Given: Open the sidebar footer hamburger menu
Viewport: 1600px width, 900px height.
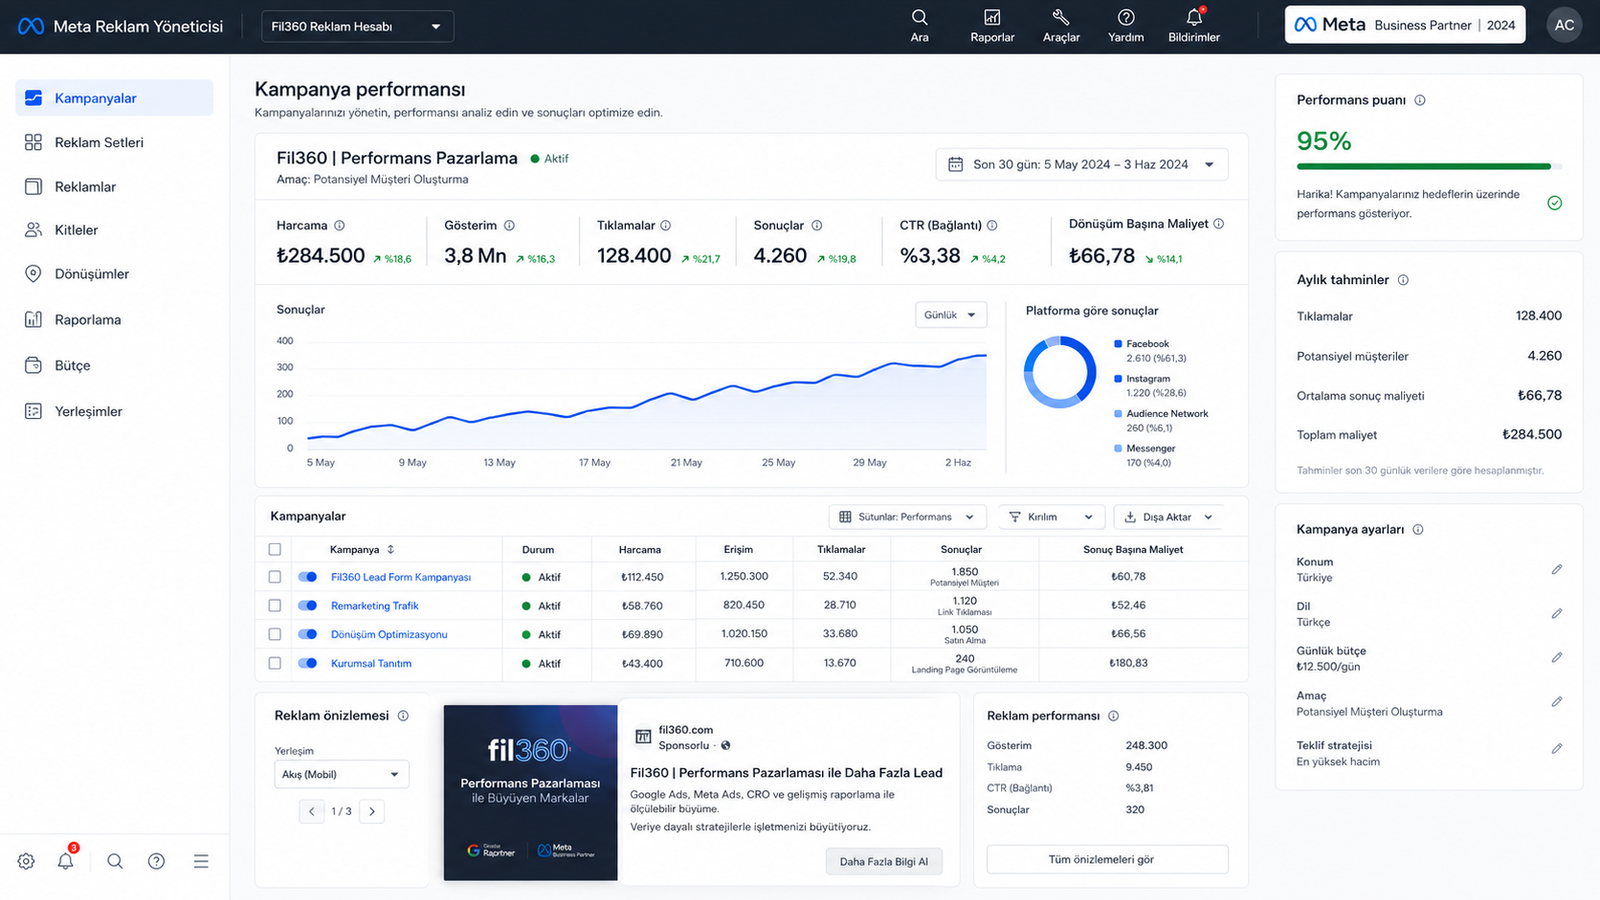Looking at the screenshot, I should 201,861.
